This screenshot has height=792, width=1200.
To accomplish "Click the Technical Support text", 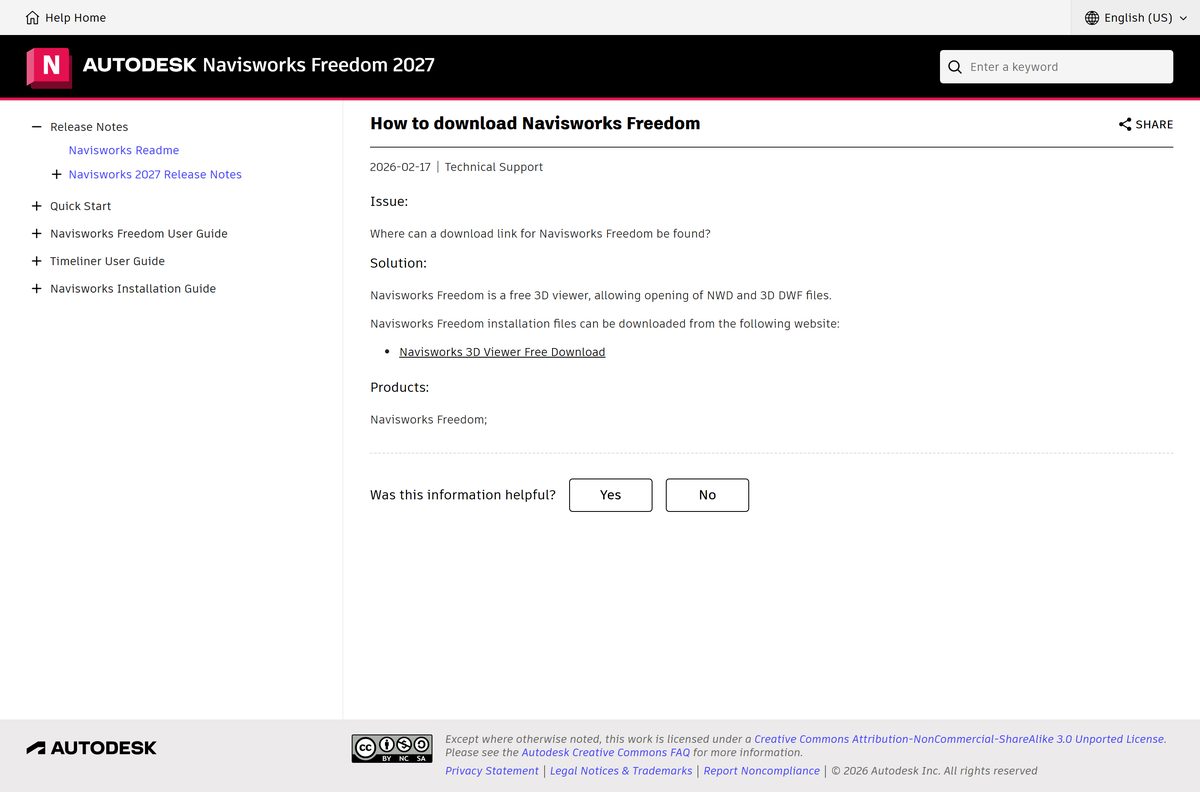I will pos(494,167).
